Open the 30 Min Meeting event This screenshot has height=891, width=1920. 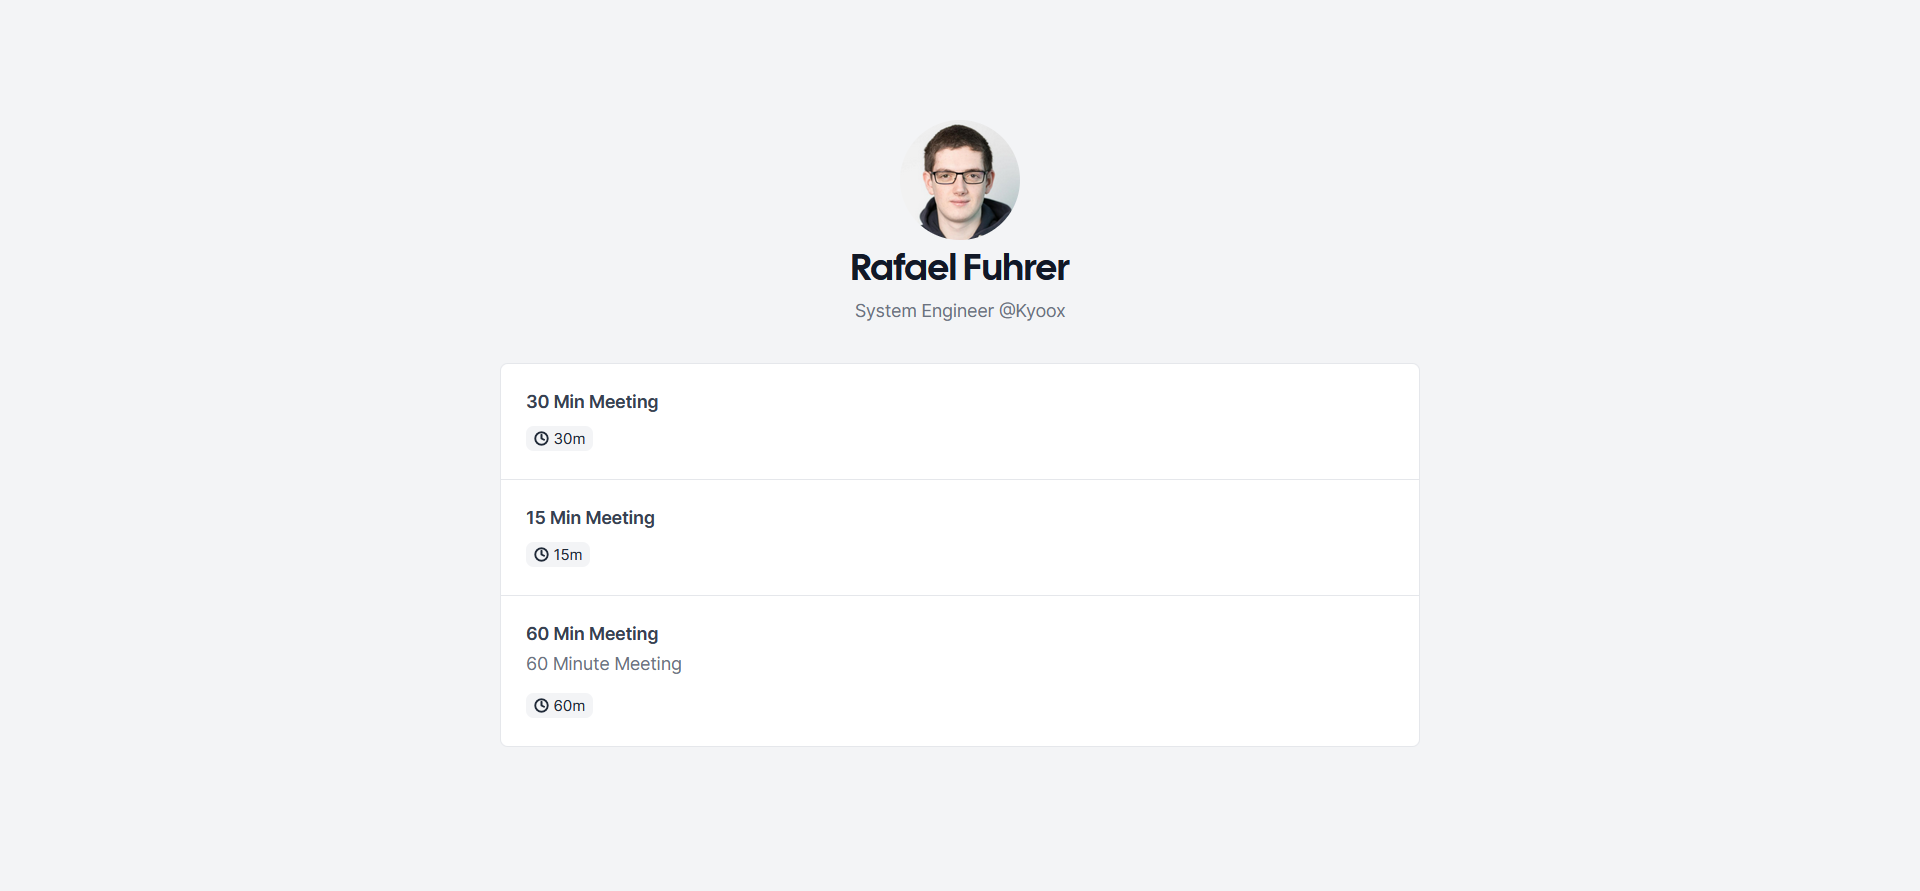tap(592, 402)
